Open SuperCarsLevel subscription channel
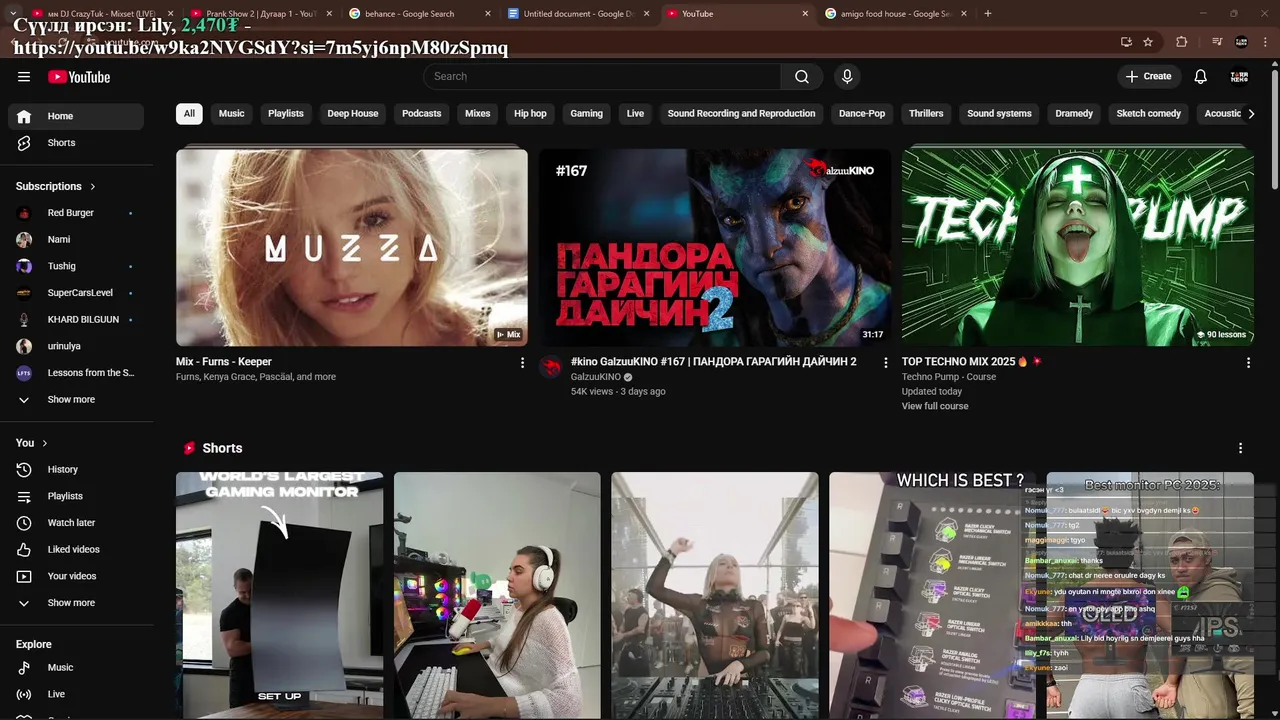1280x720 pixels. tap(76, 293)
